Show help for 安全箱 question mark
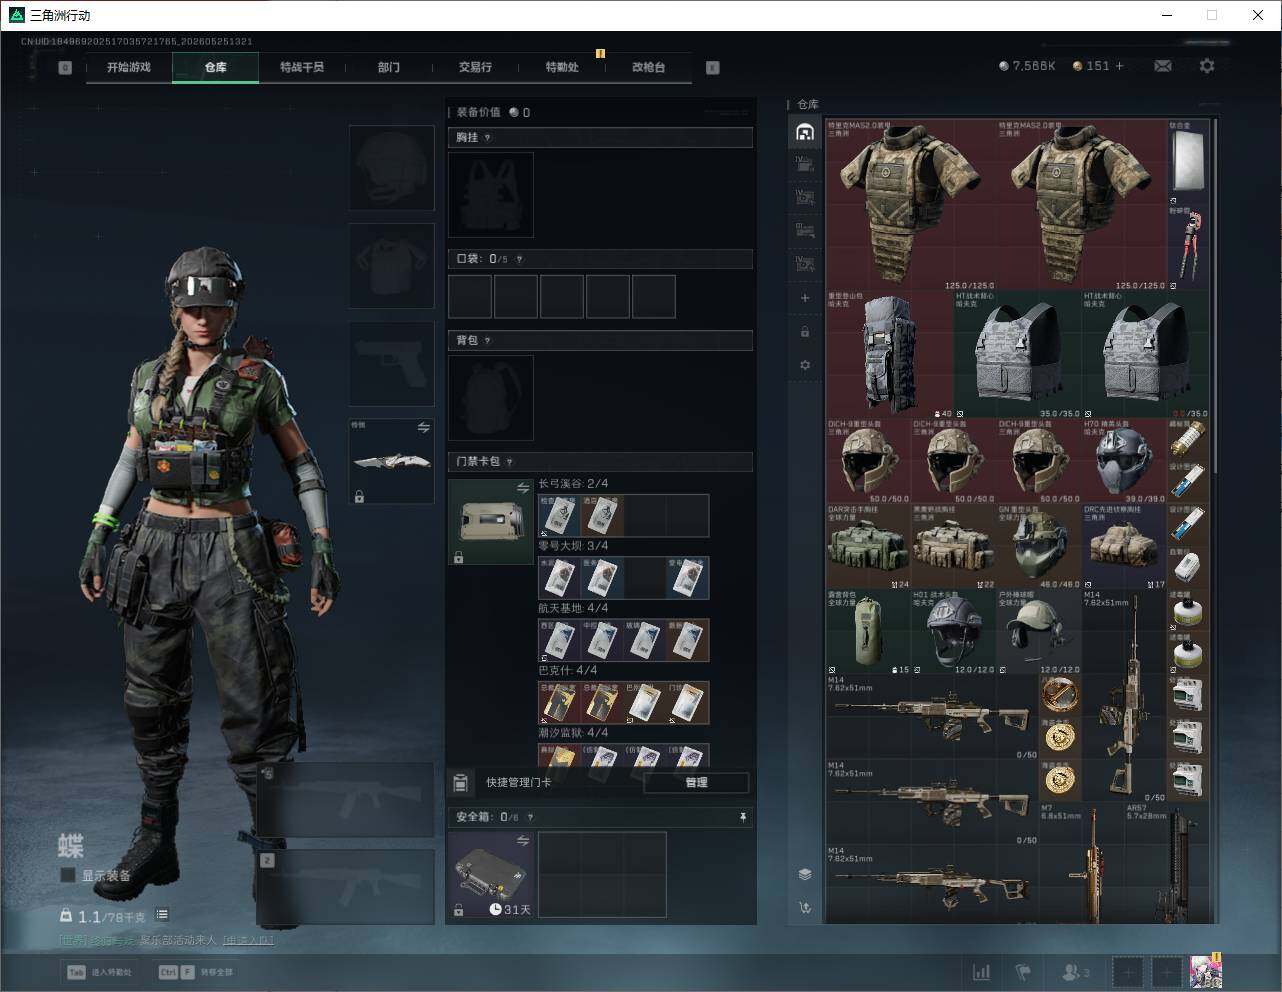 pos(530,817)
